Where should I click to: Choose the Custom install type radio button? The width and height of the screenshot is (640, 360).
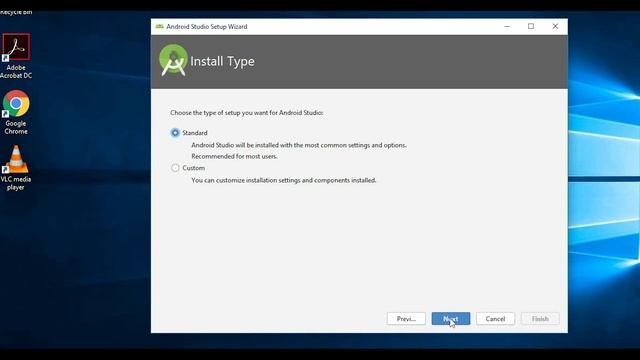[x=175, y=168]
